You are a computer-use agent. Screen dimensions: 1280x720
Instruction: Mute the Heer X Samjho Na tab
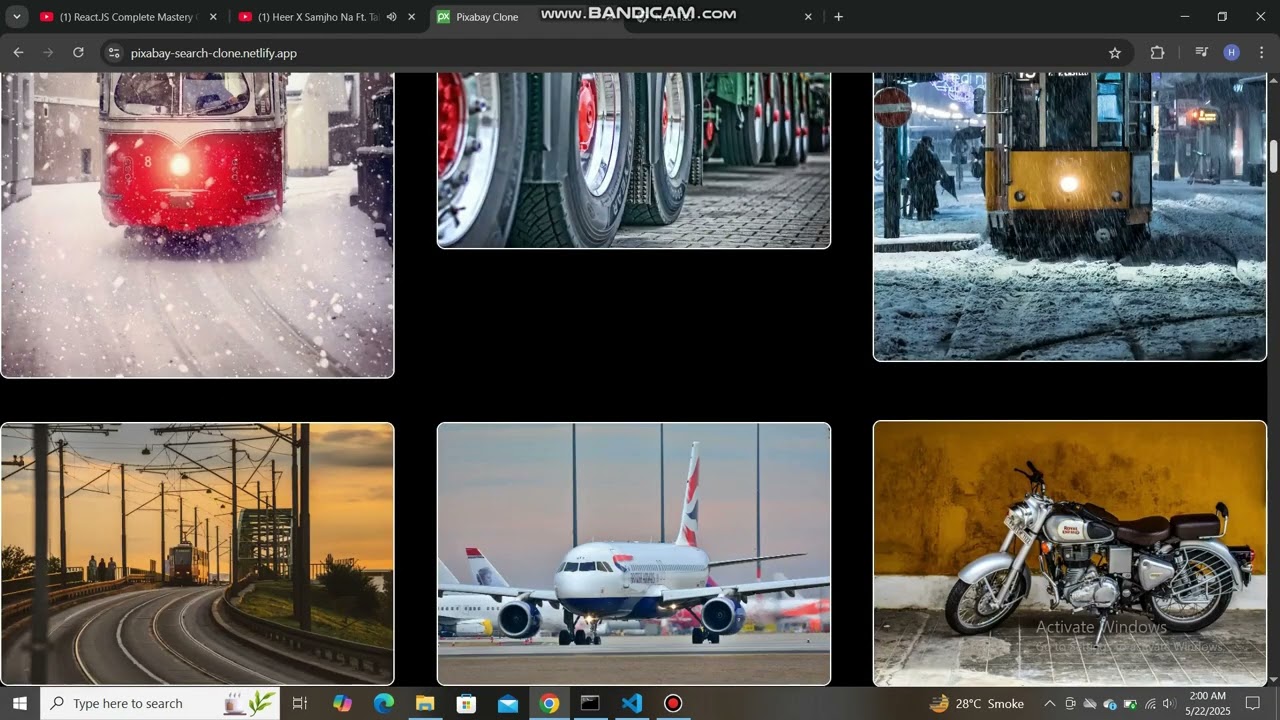[392, 17]
